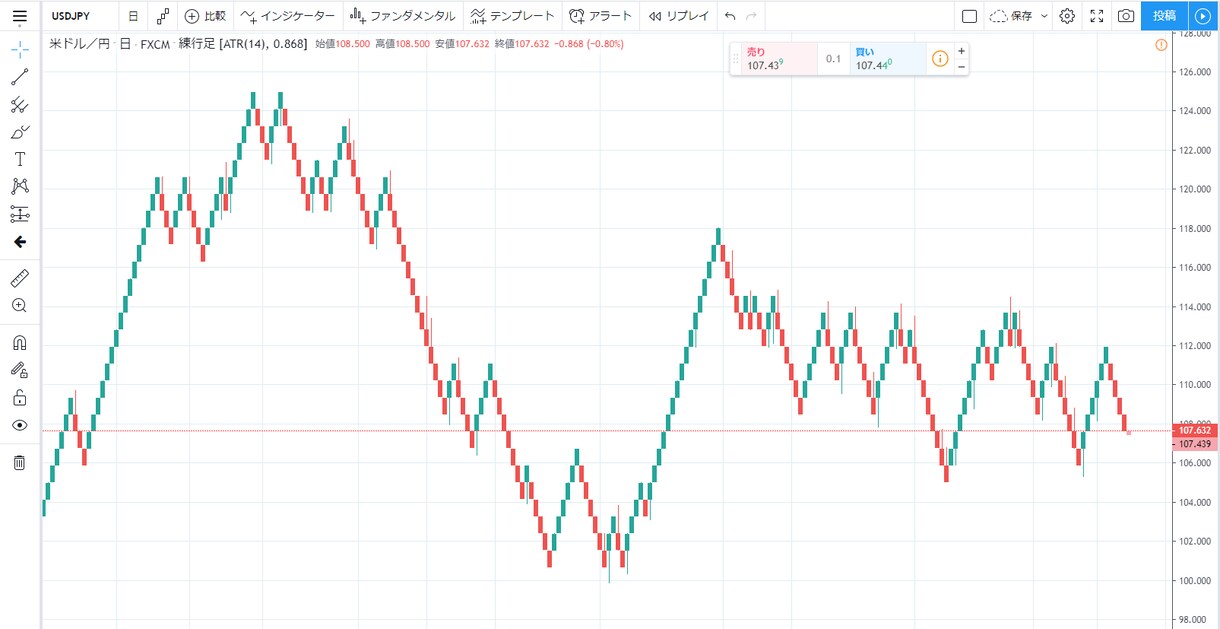Show order info in the trade panel

[940, 59]
